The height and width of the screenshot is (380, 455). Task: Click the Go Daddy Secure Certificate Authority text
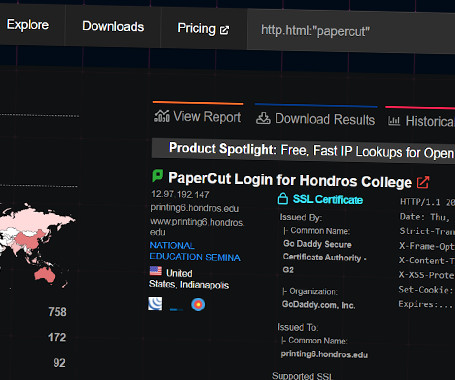(325, 257)
